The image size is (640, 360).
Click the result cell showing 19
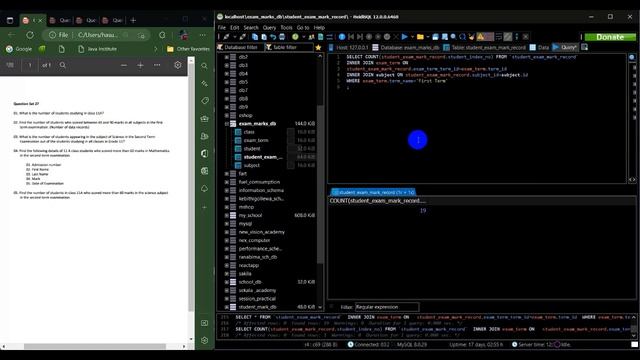pos(423,211)
